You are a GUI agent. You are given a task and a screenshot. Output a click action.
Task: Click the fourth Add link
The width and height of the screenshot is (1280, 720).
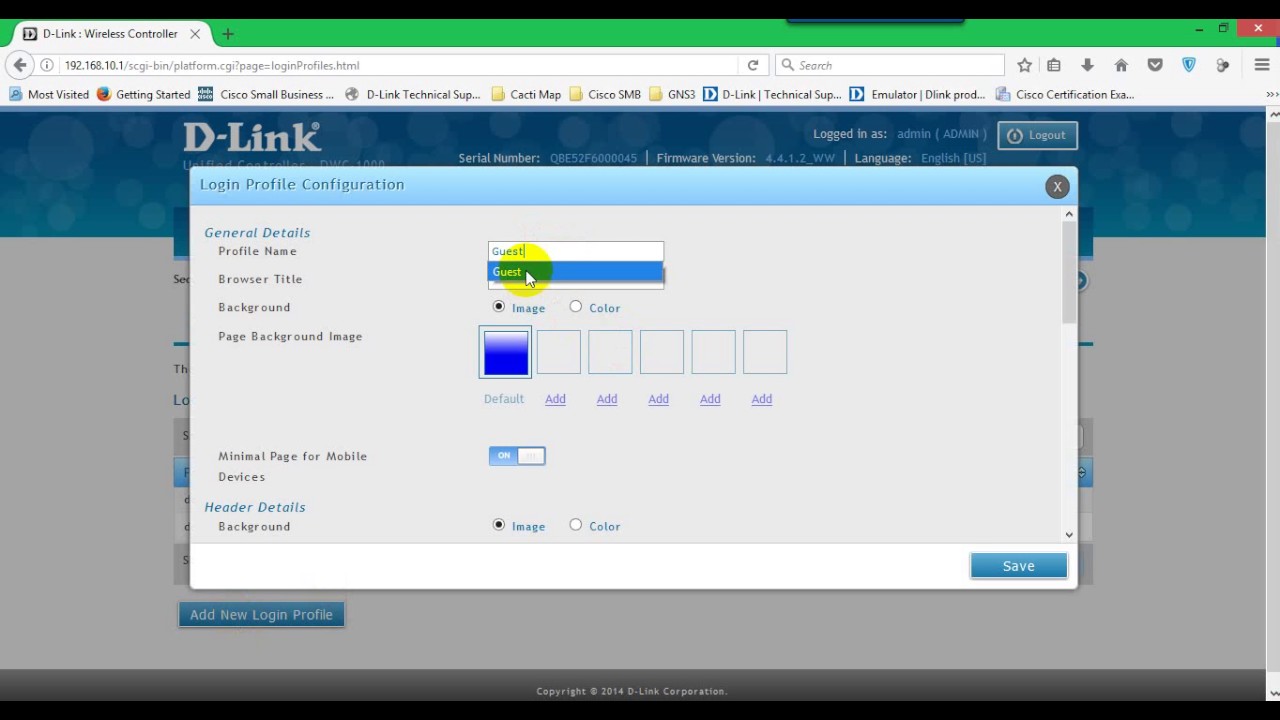[710, 399]
